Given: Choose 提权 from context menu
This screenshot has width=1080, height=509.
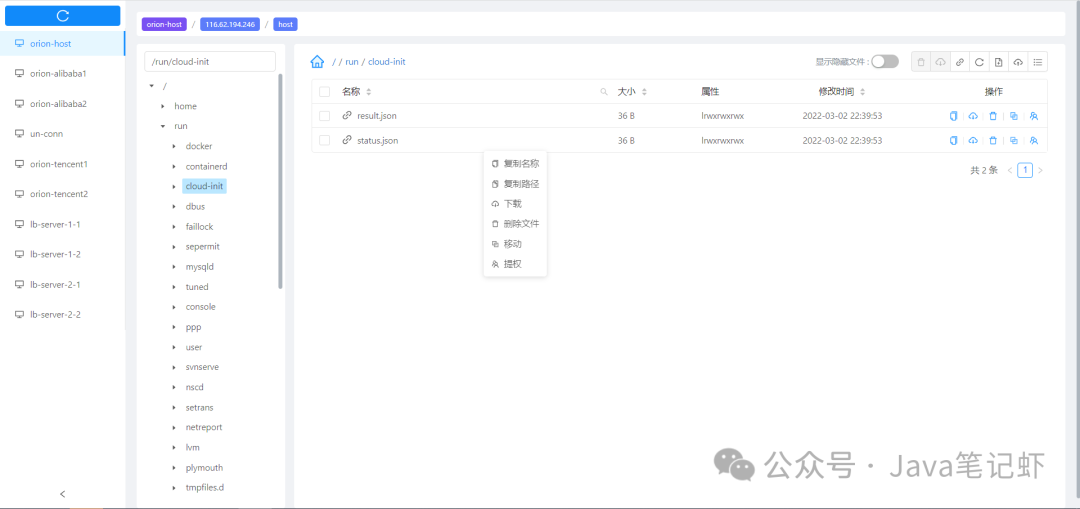Looking at the screenshot, I should point(515,264).
